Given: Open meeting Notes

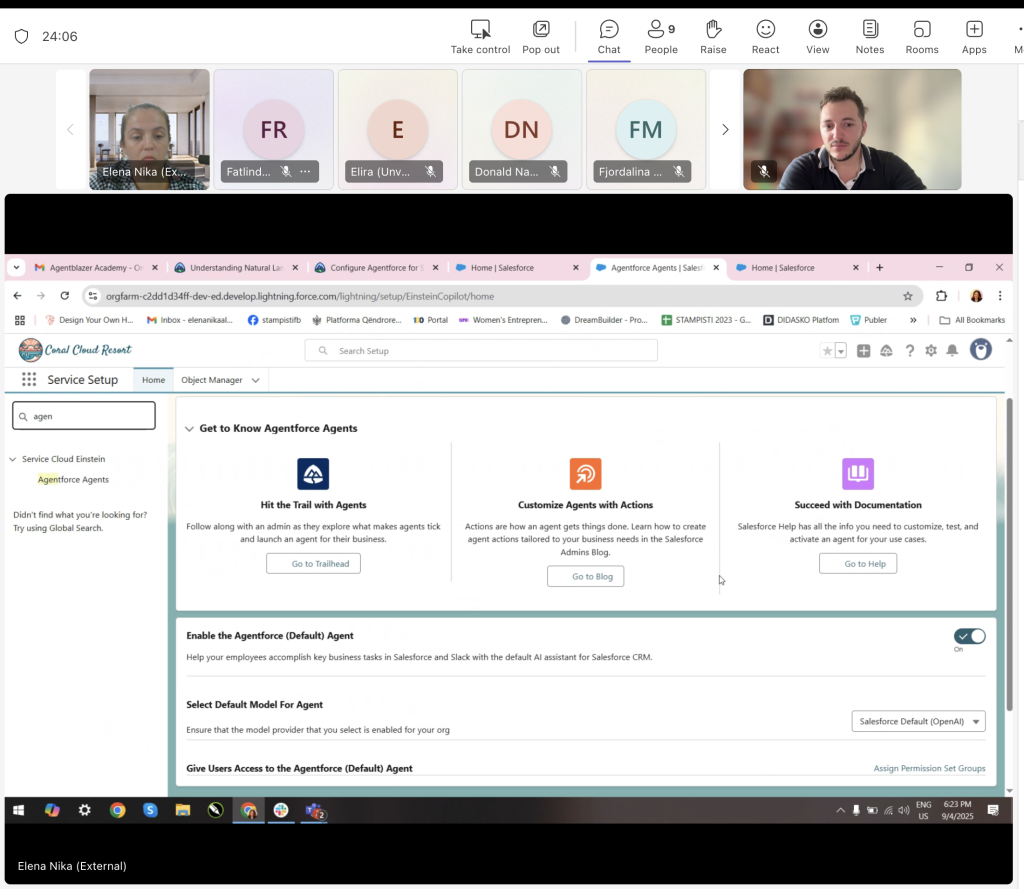Looking at the screenshot, I should [870, 37].
